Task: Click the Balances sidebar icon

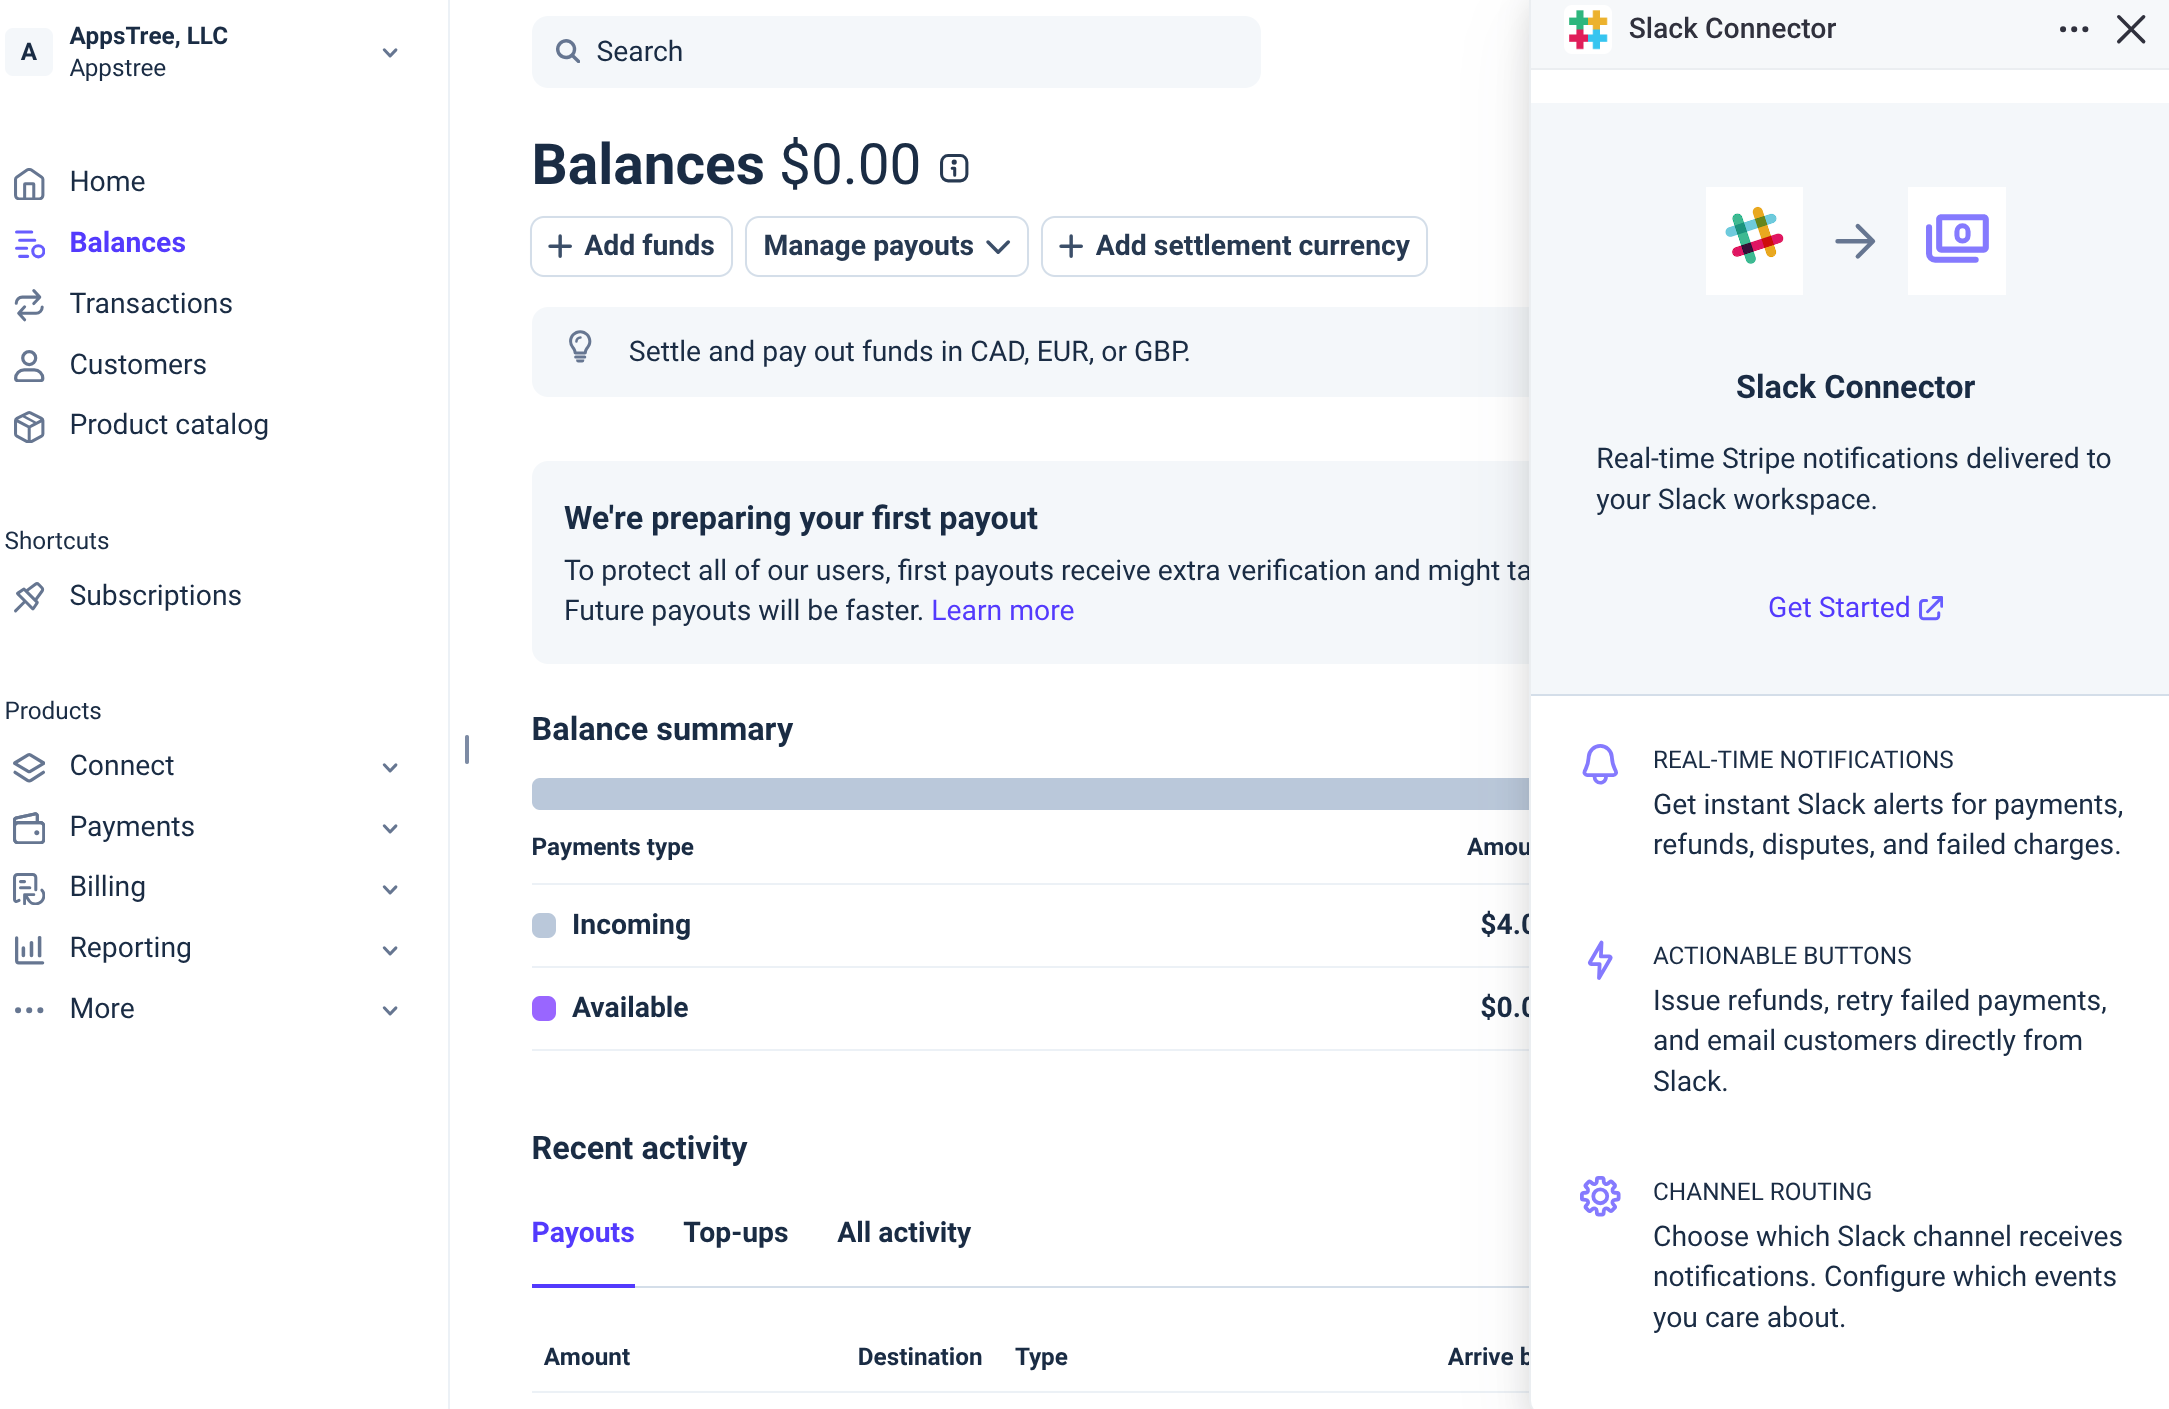Action: tap(29, 243)
